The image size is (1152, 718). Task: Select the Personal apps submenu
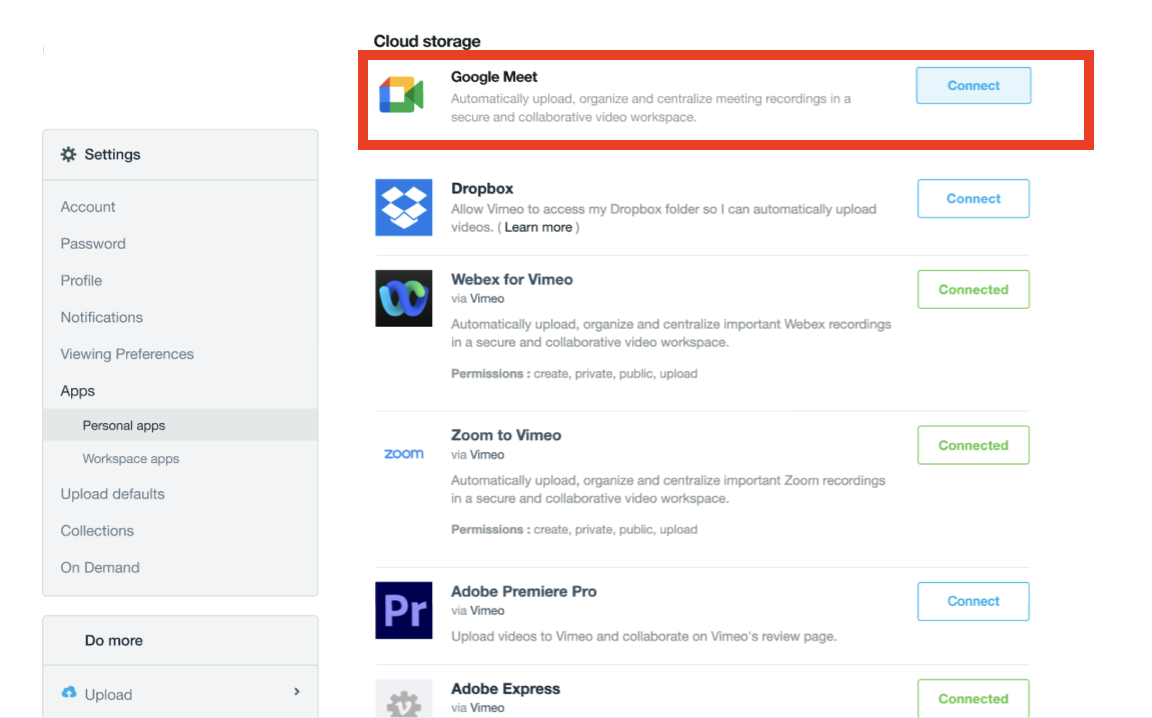click(180, 426)
